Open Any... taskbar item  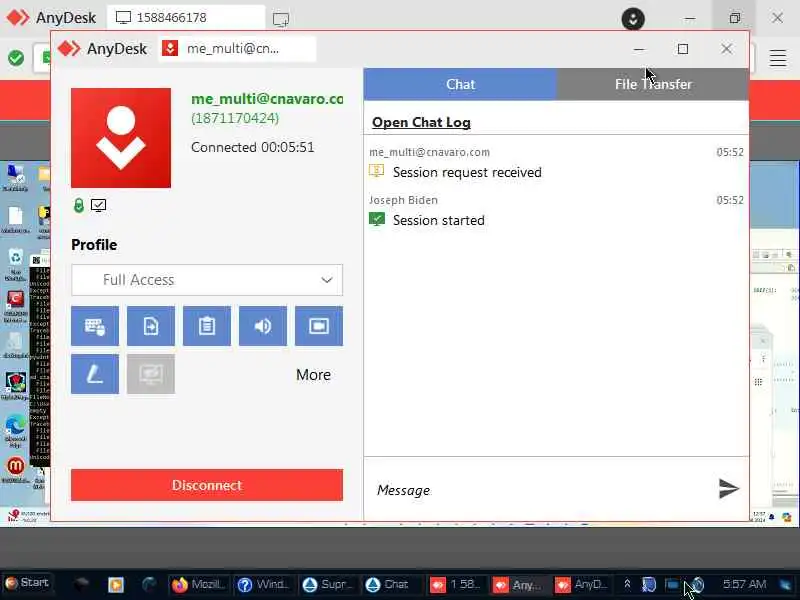[x=519, y=584]
